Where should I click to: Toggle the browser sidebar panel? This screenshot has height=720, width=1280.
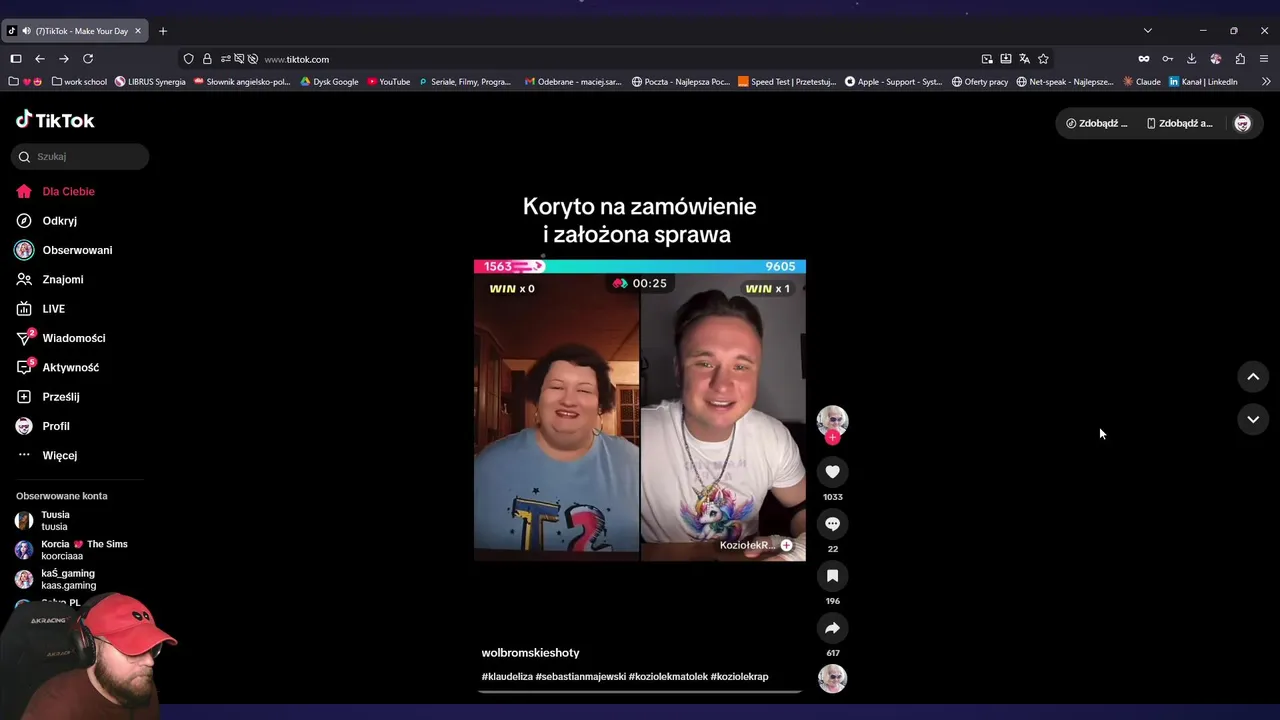point(16,59)
